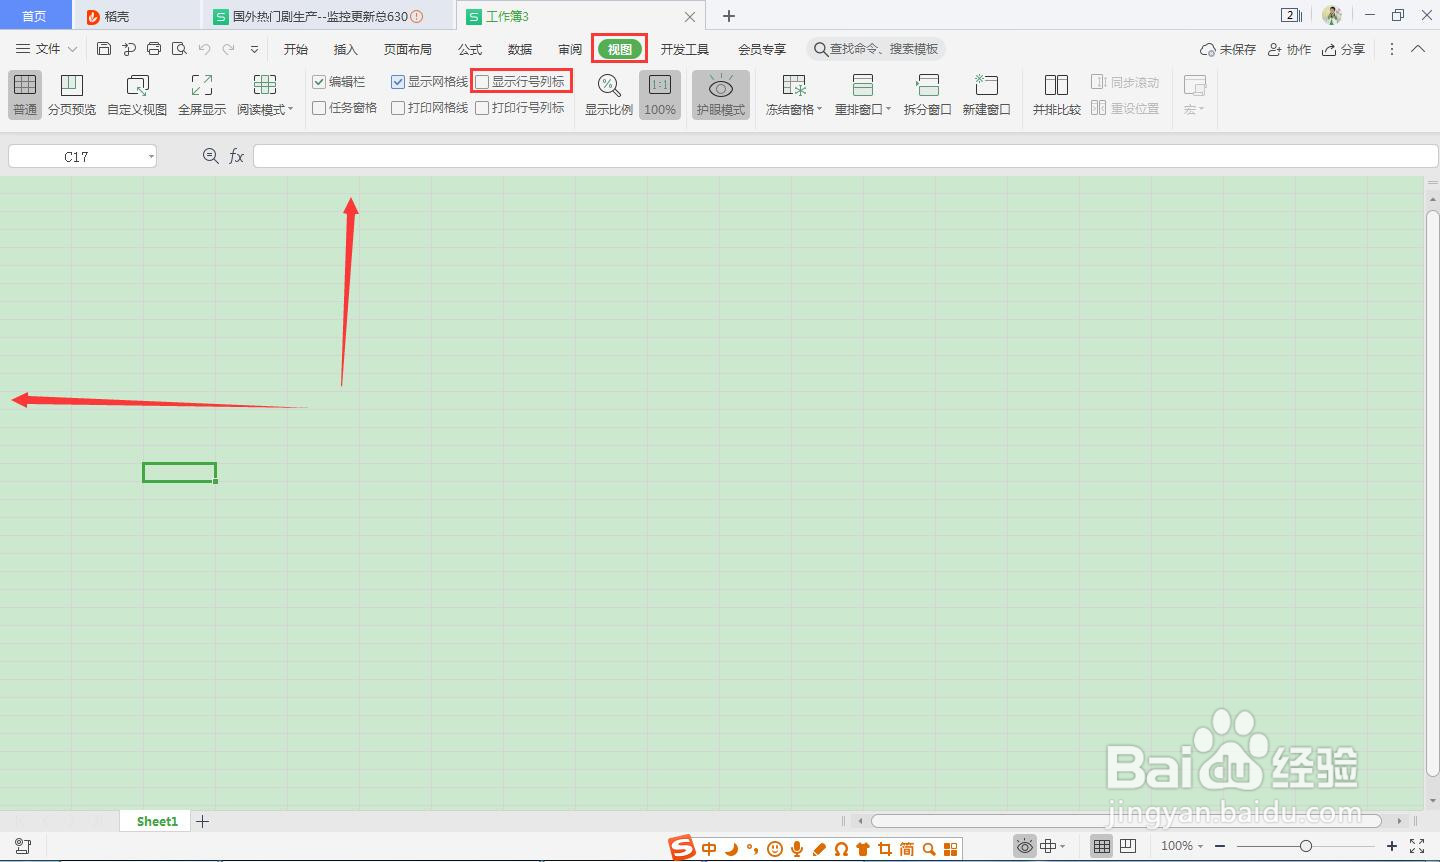
Task: Click the 未保存 cloud save status
Action: pyautogui.click(x=1227, y=49)
